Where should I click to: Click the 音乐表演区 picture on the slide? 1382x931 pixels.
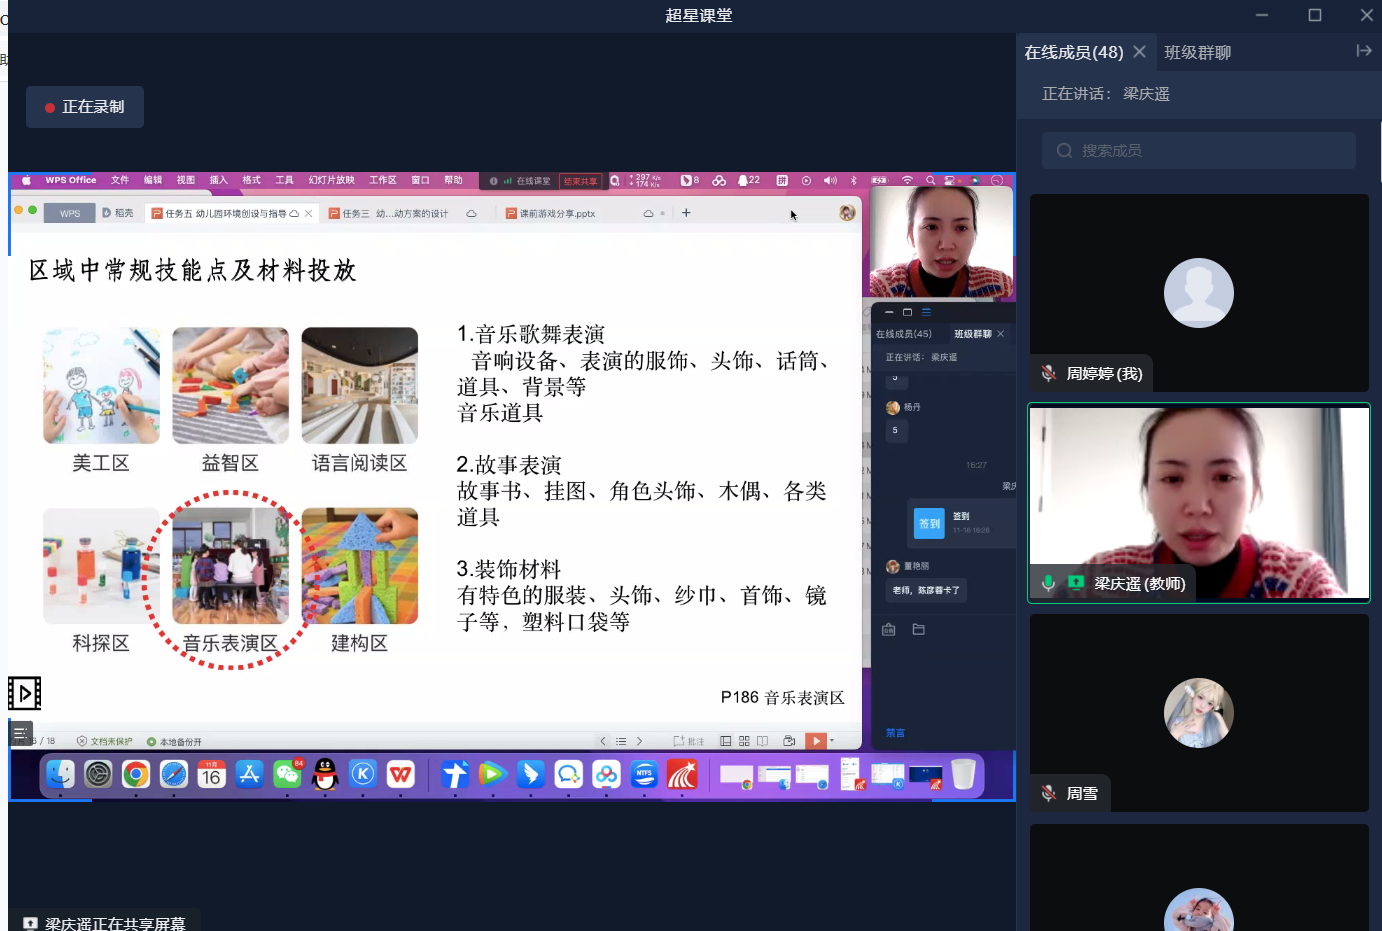230,566
